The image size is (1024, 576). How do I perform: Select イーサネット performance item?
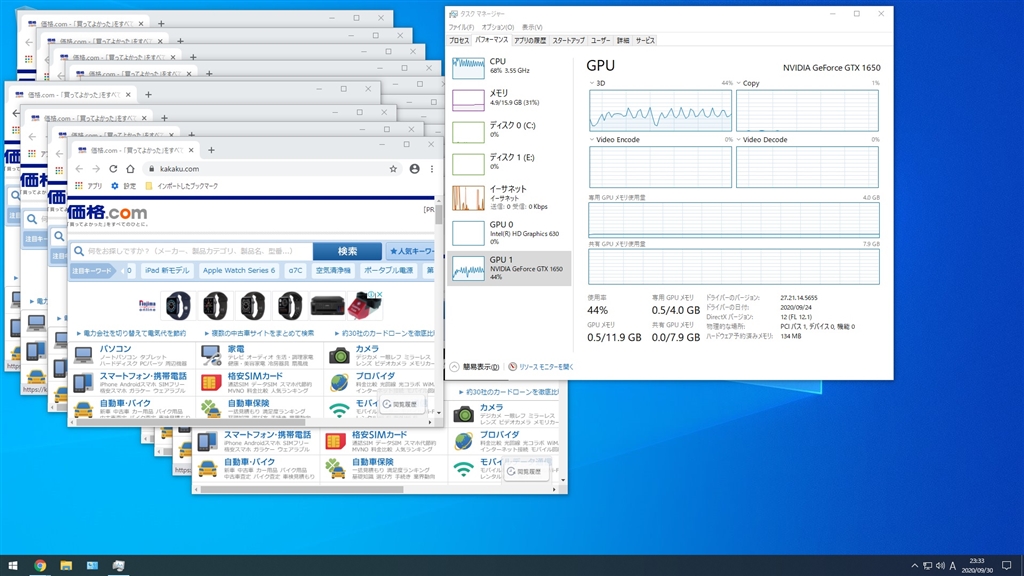coord(509,197)
